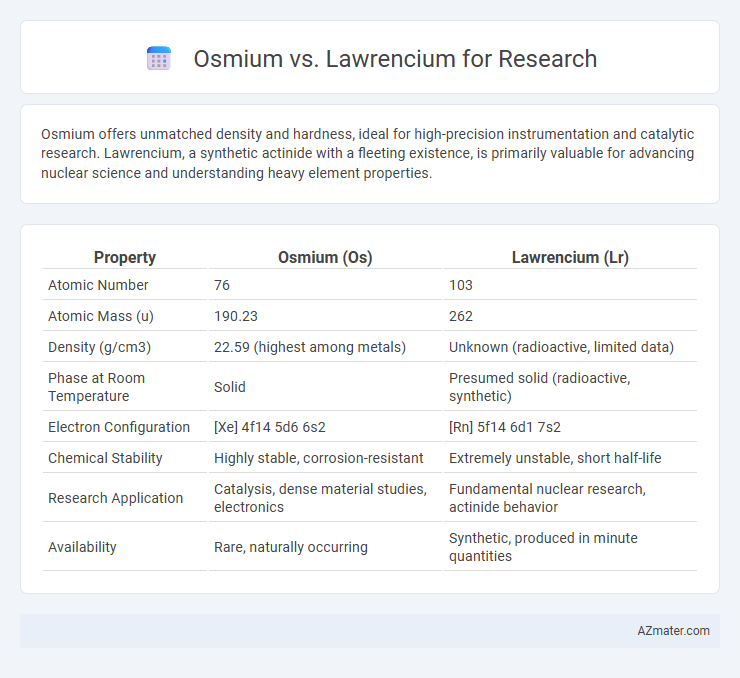Select the 'Osmium (Os)' column header
Image resolution: width=740 pixels, height=678 pixels.
pyautogui.click(x=325, y=257)
